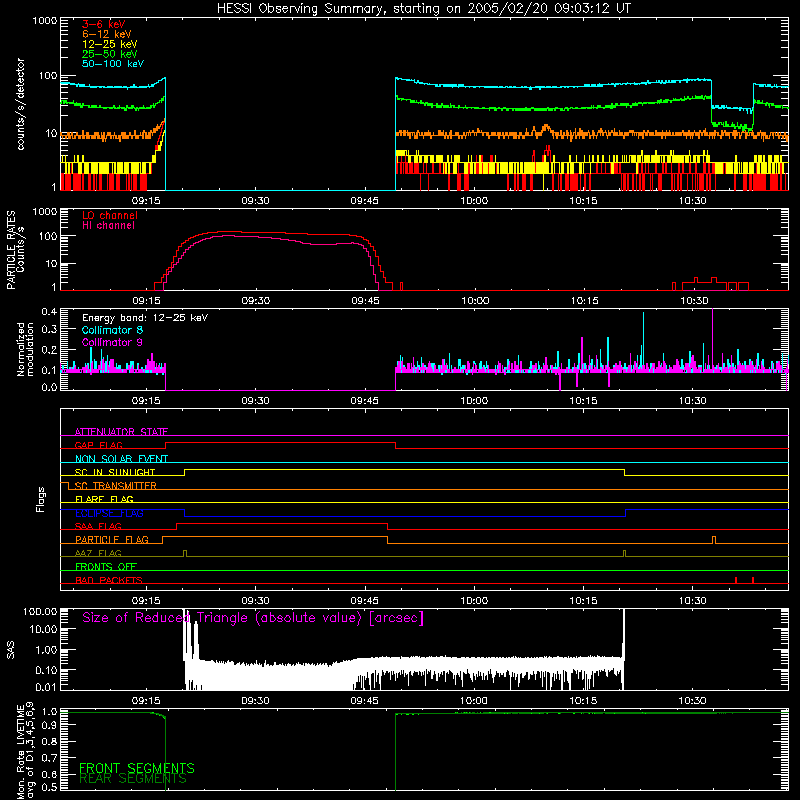Image resolution: width=800 pixels, height=800 pixels.
Task: Select the blue ECLIPSE_FLAG label
Action: click(109, 513)
